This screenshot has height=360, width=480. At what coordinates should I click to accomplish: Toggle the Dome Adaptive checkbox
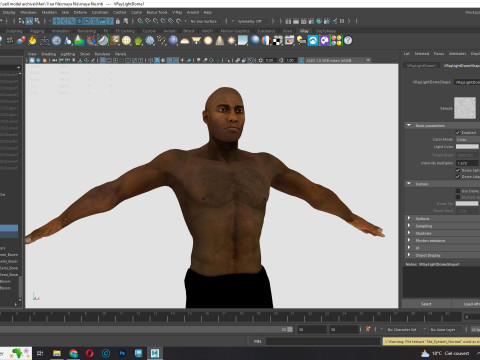pyautogui.click(x=458, y=177)
